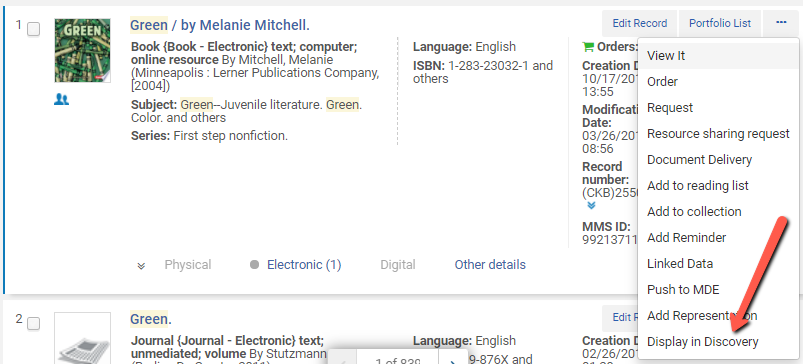The width and height of the screenshot is (803, 364).
Task: Toggle the ellipsis more-actions menu
Action: [x=780, y=23]
